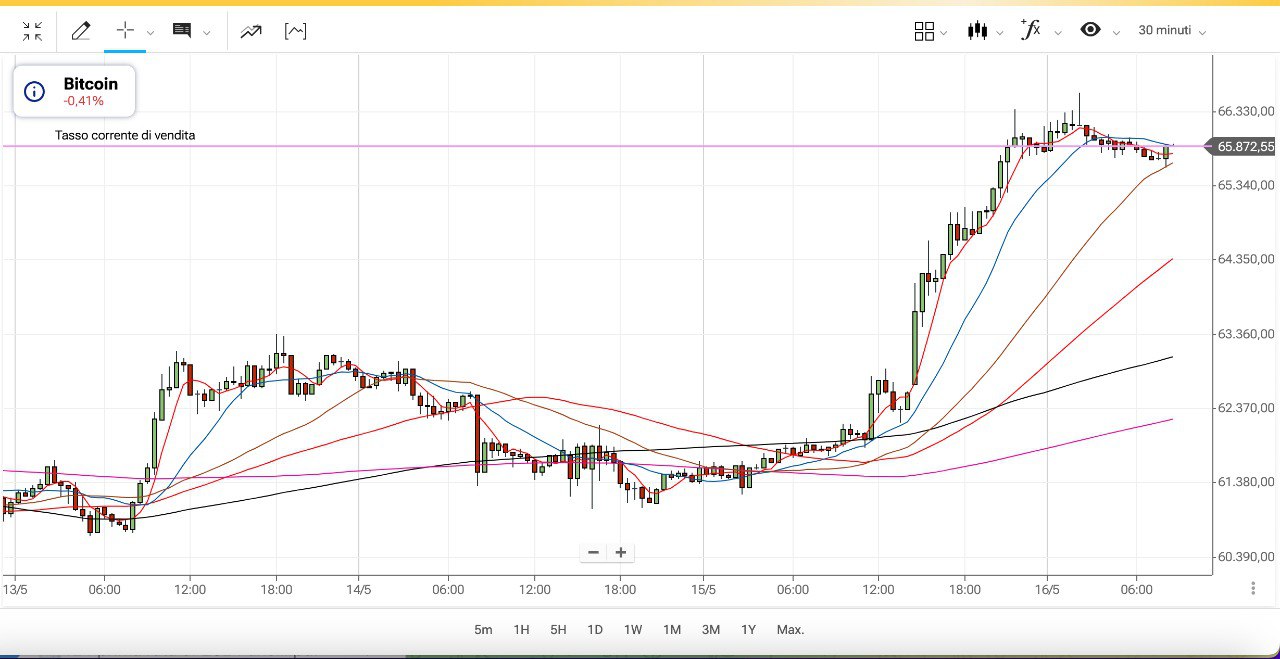Screen dimensions: 1280x659
Task: Expand the comment tool dropdown arrow
Action: click(x=207, y=33)
